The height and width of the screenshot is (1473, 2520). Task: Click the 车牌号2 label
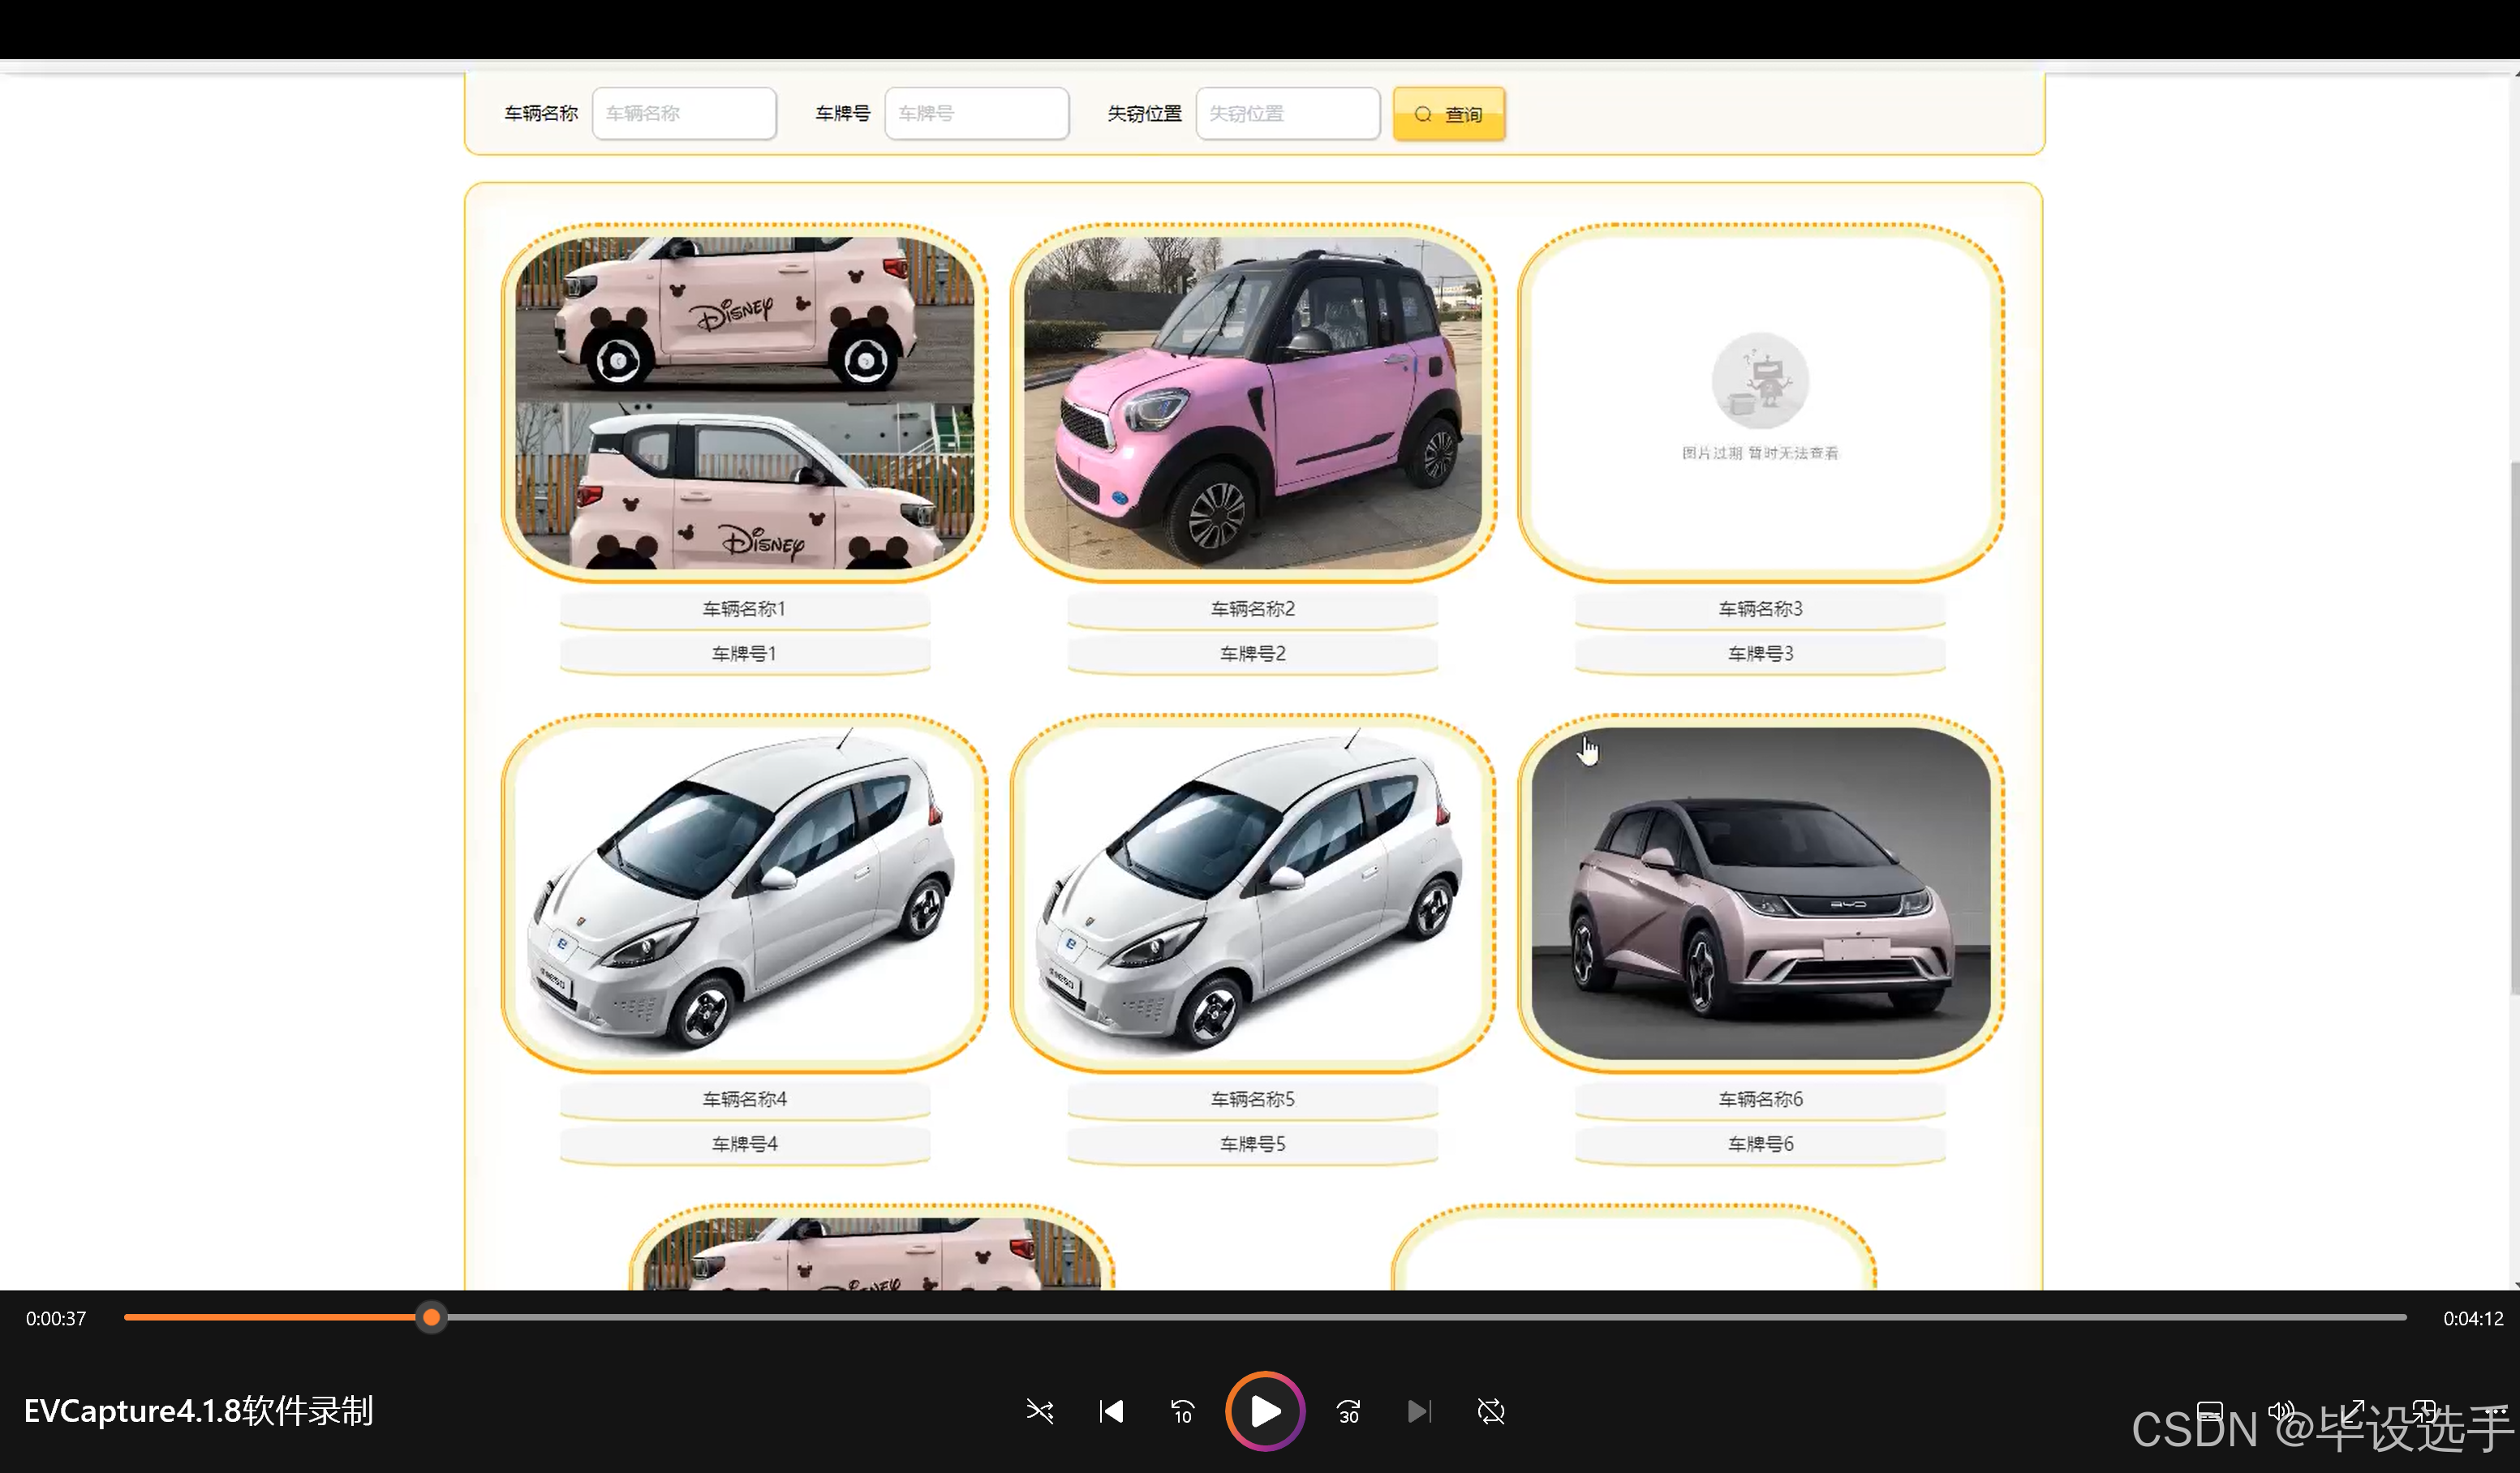tap(1253, 654)
